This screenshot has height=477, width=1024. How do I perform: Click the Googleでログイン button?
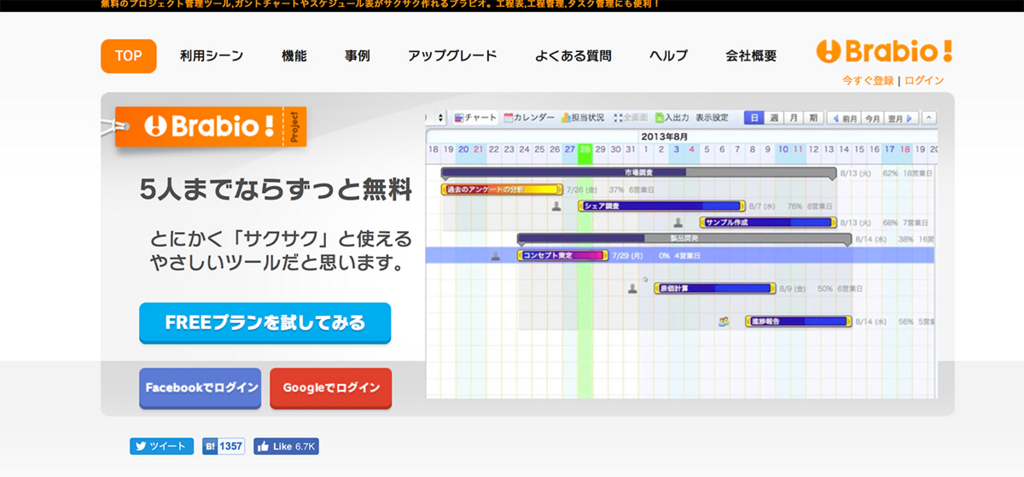point(331,388)
